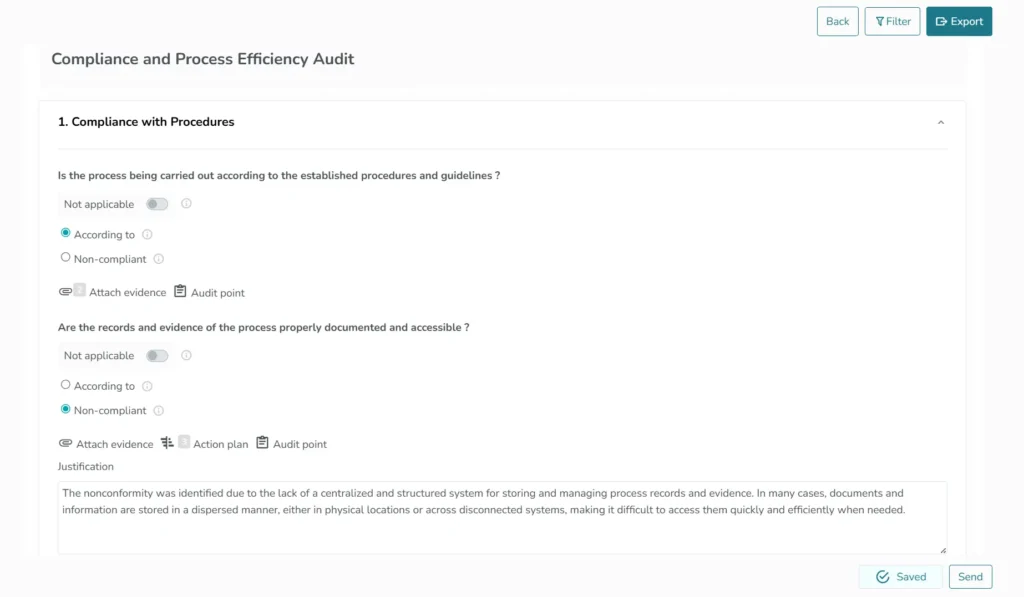Click info icon next to first Non-compliant option
Screen dimensions: 1024x597
[158, 259]
